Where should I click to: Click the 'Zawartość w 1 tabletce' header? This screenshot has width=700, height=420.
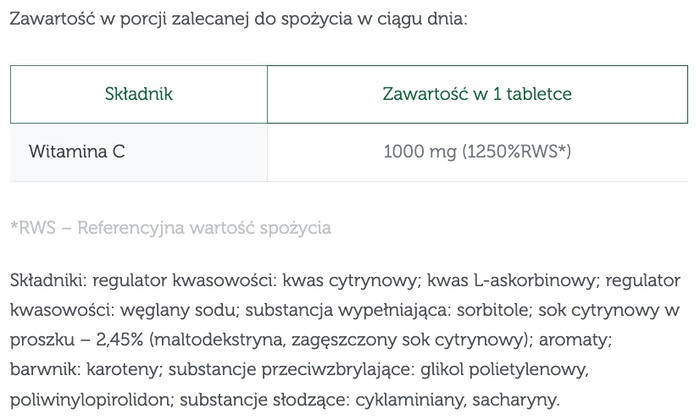click(477, 94)
